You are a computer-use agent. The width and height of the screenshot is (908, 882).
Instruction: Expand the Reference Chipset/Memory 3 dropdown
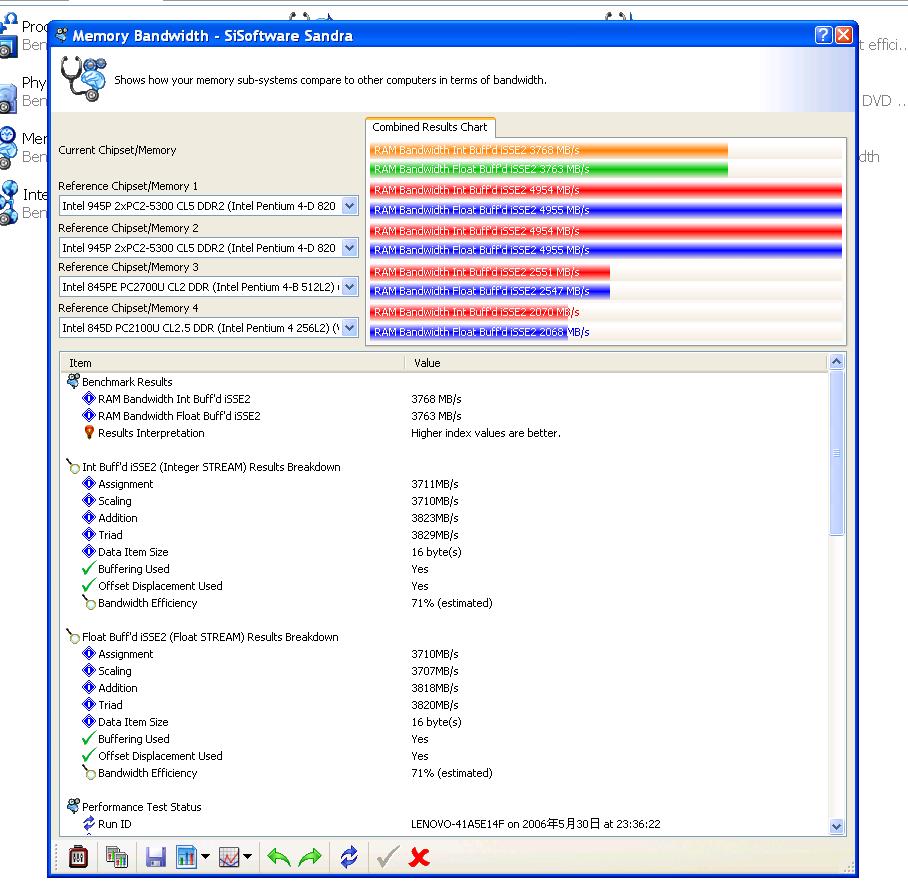click(x=349, y=287)
